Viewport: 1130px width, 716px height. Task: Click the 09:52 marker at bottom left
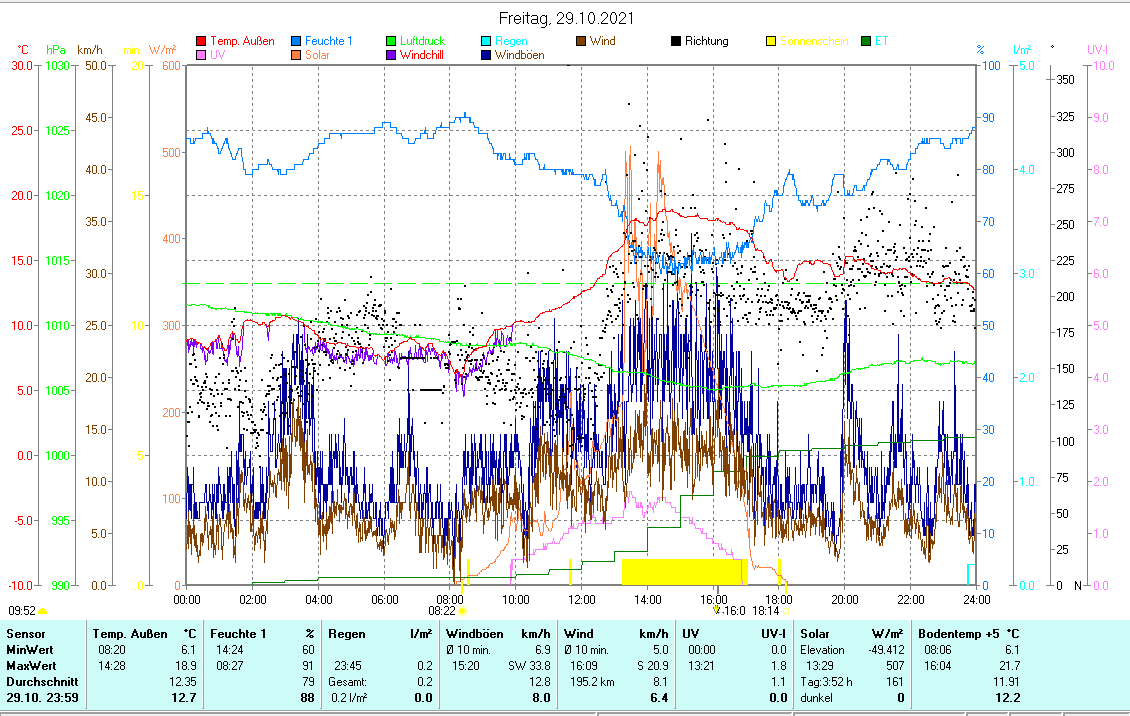click(22, 609)
